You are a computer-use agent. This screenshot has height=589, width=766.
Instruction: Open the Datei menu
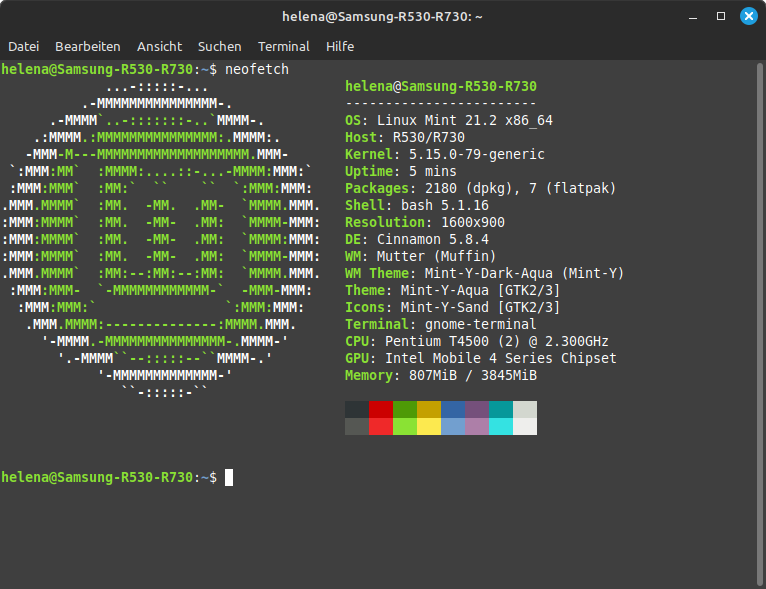[23, 46]
